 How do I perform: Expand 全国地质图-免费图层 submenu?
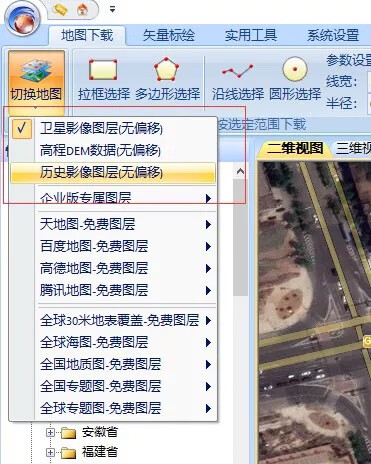(113, 364)
